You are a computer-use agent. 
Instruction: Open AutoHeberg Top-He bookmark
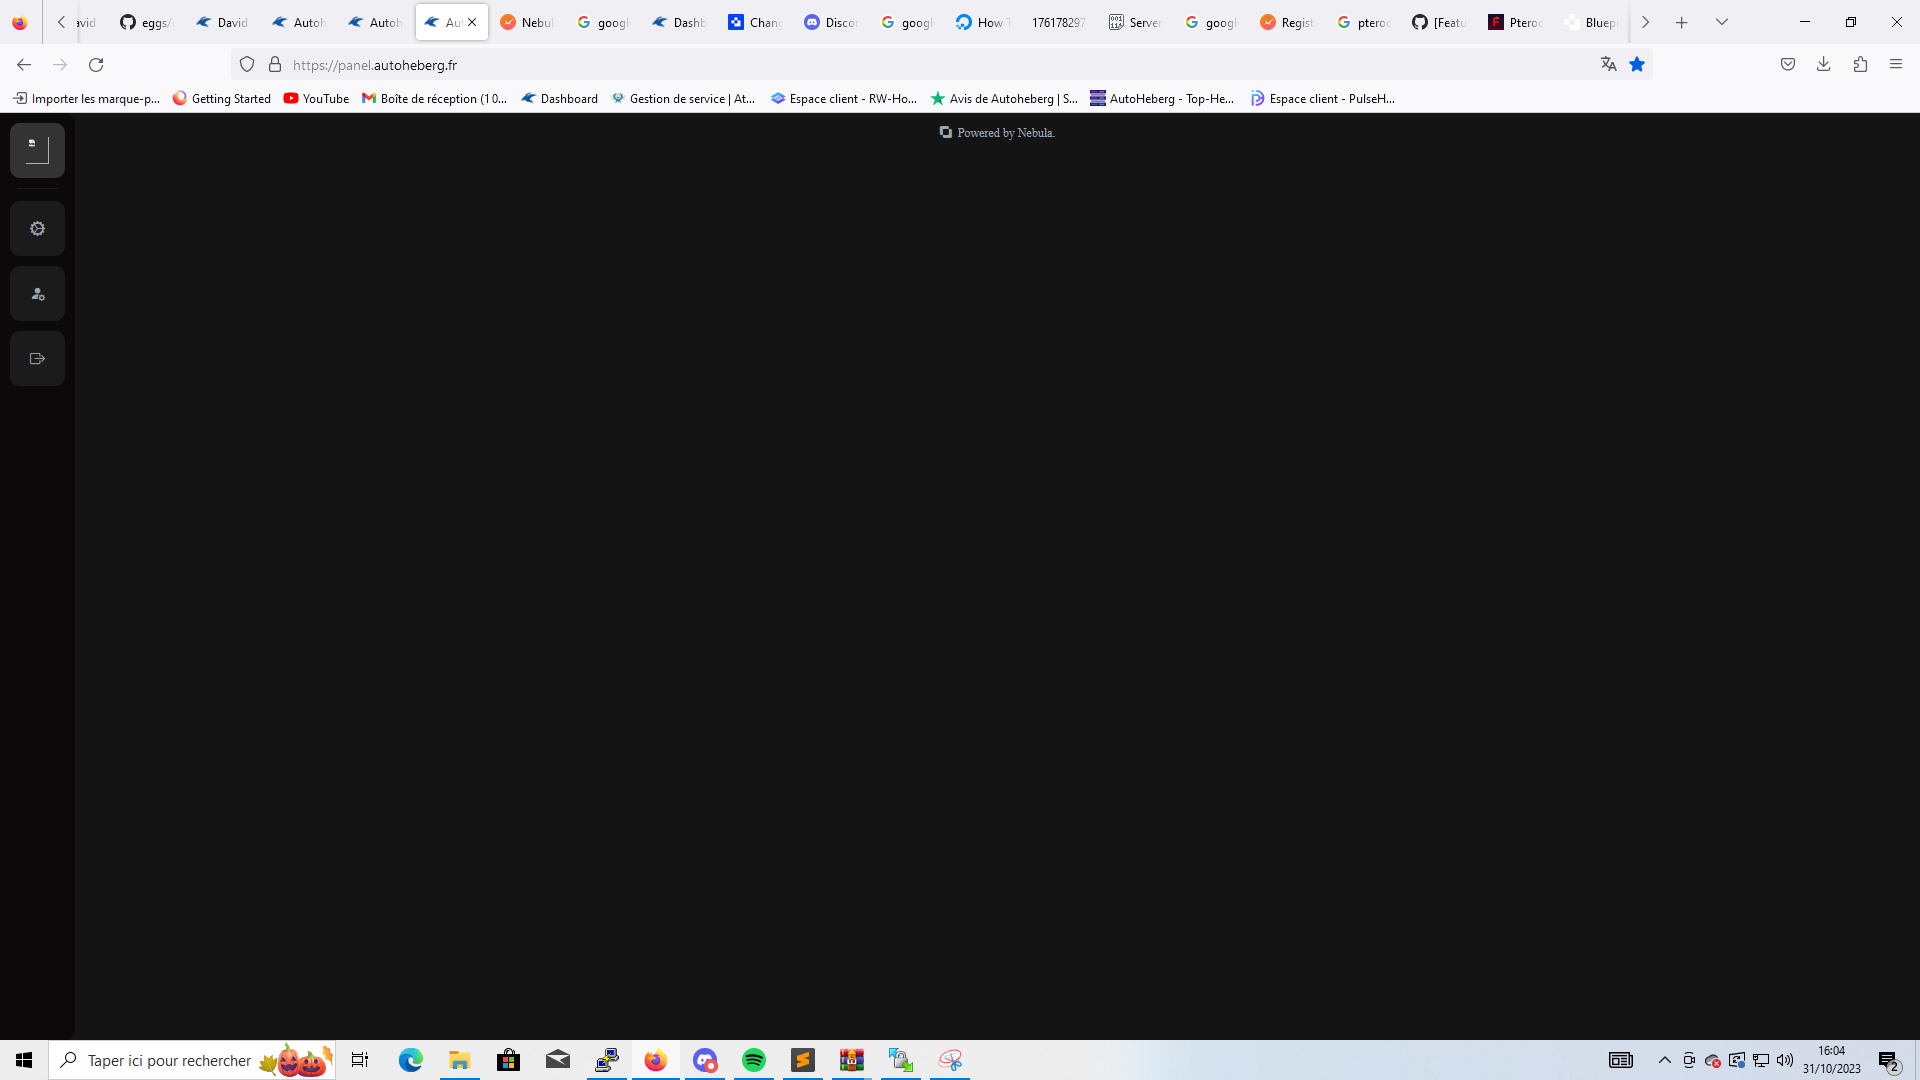tap(1162, 98)
